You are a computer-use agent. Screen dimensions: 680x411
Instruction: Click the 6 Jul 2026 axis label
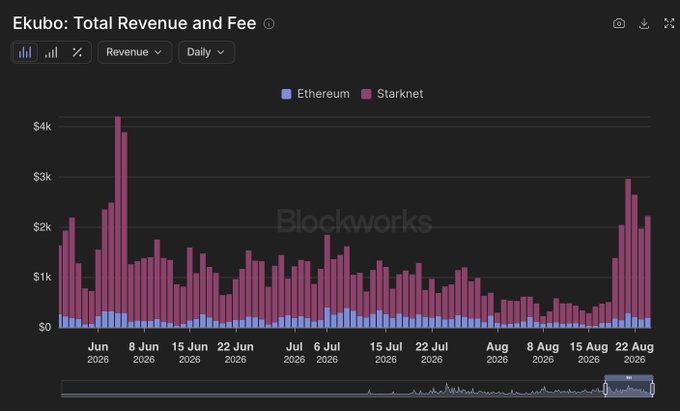click(327, 353)
